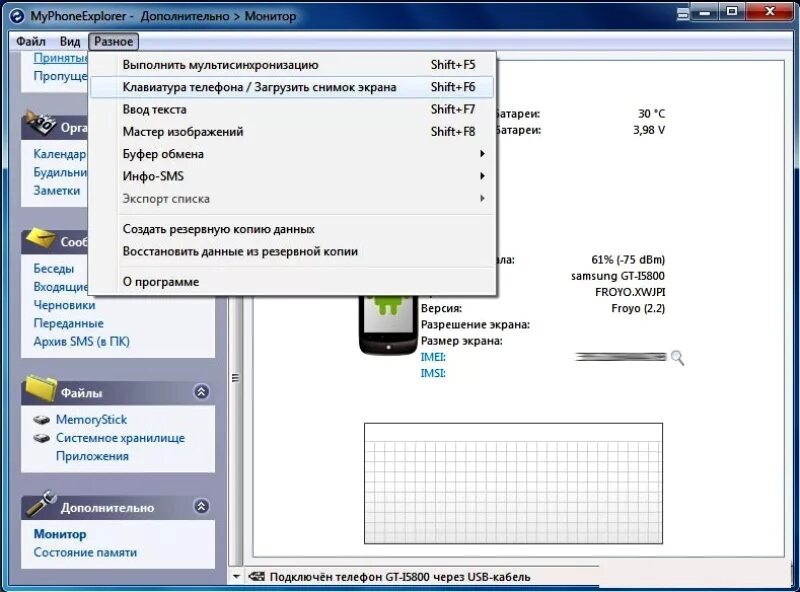This screenshot has width=800, height=592.
Task: Click the 30 °C battery temperature value
Action: pos(652,114)
